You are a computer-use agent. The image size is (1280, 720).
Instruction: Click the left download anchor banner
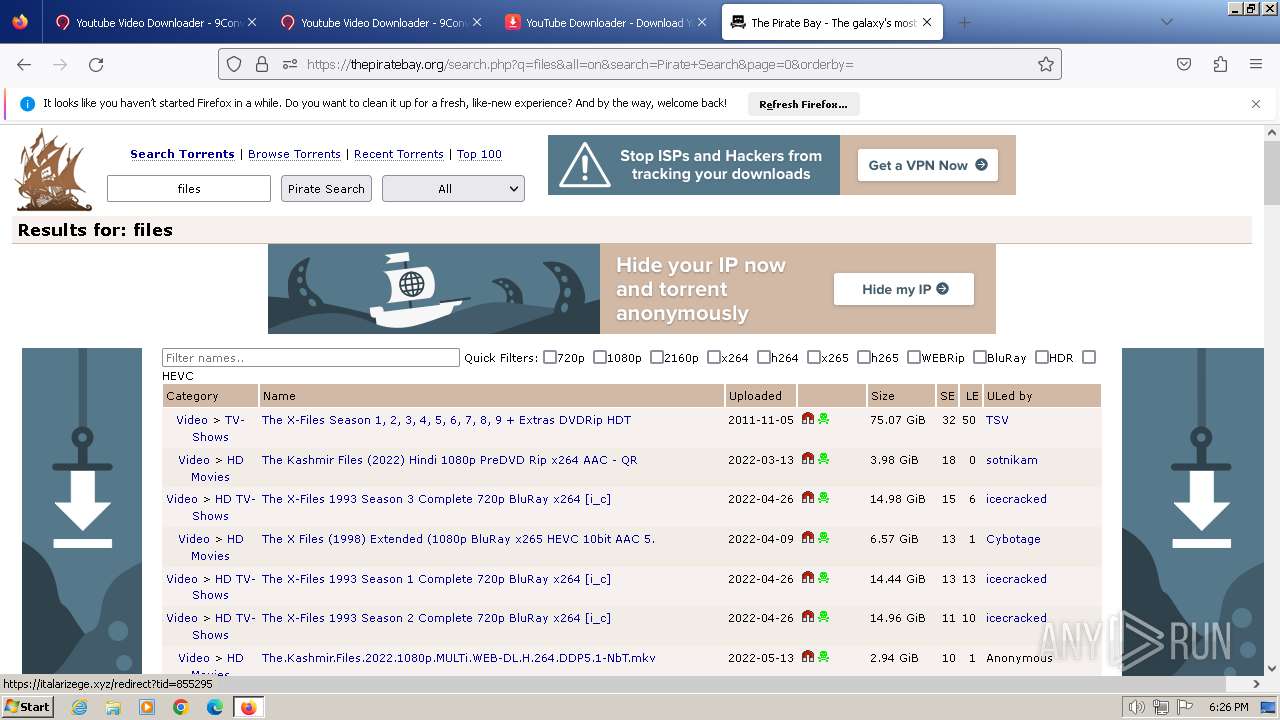(x=82, y=511)
